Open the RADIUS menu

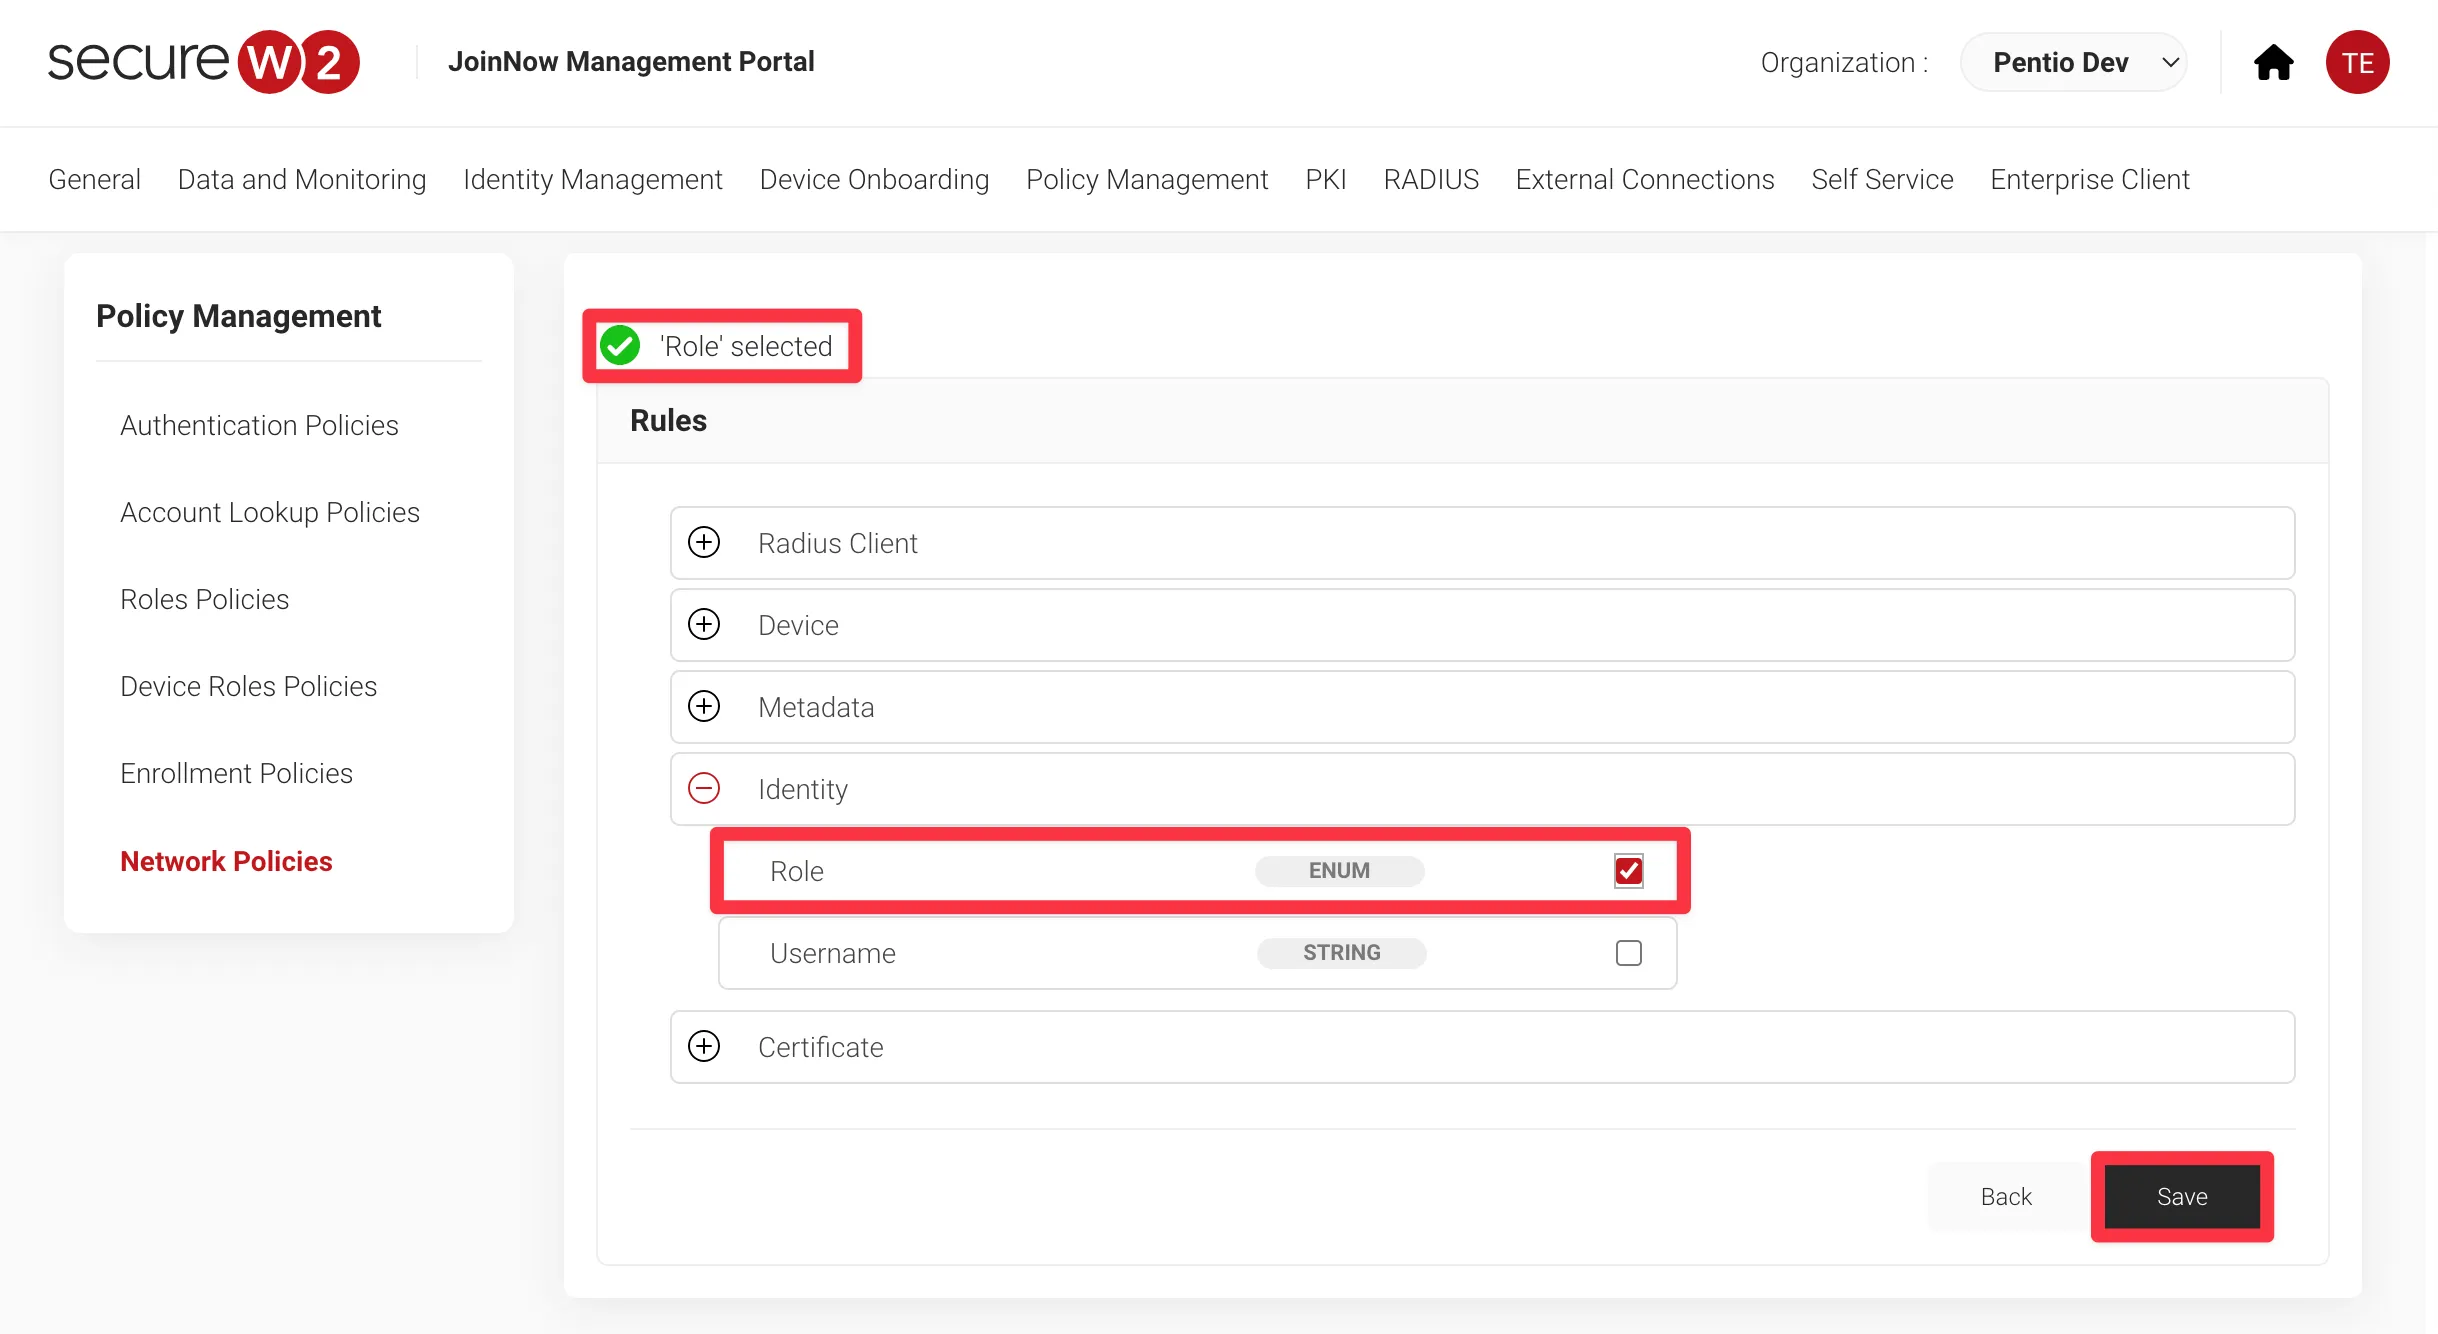pos(1430,179)
